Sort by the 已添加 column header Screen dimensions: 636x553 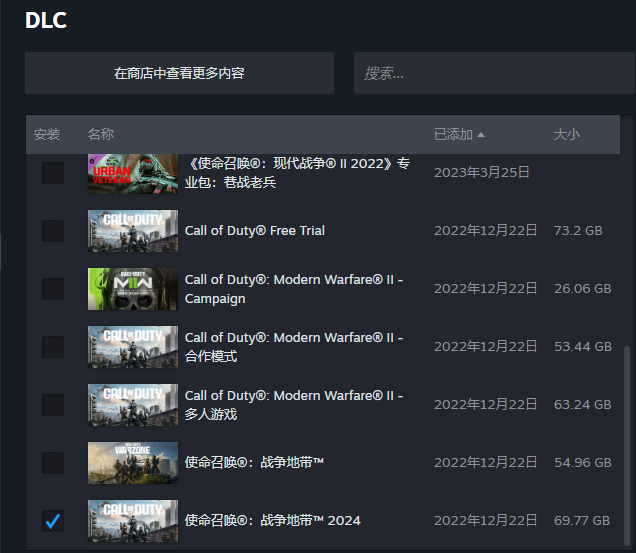point(453,134)
